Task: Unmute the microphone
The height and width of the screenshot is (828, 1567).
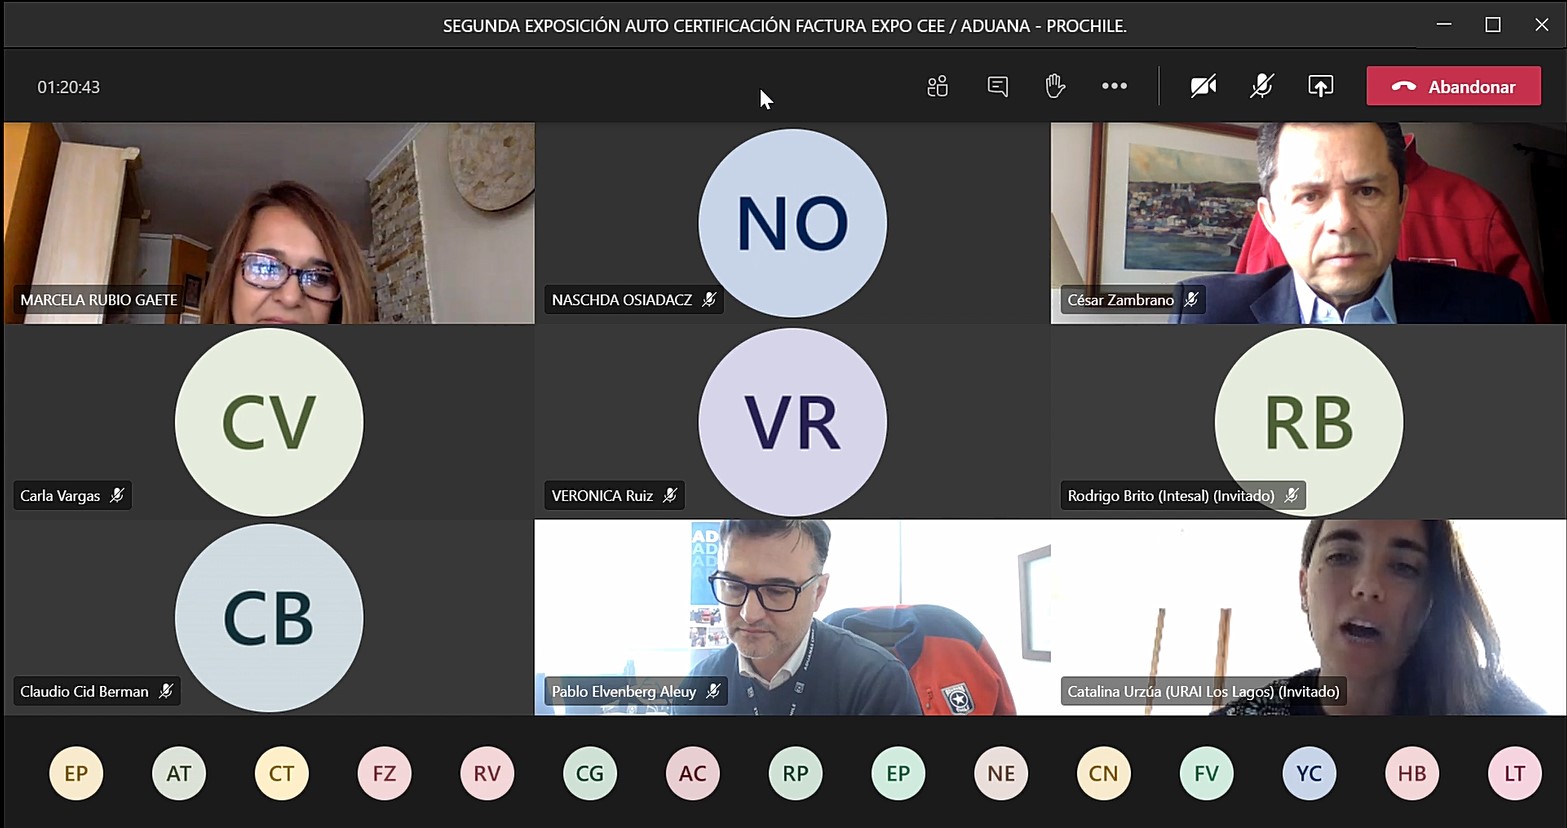Action: (x=1262, y=87)
